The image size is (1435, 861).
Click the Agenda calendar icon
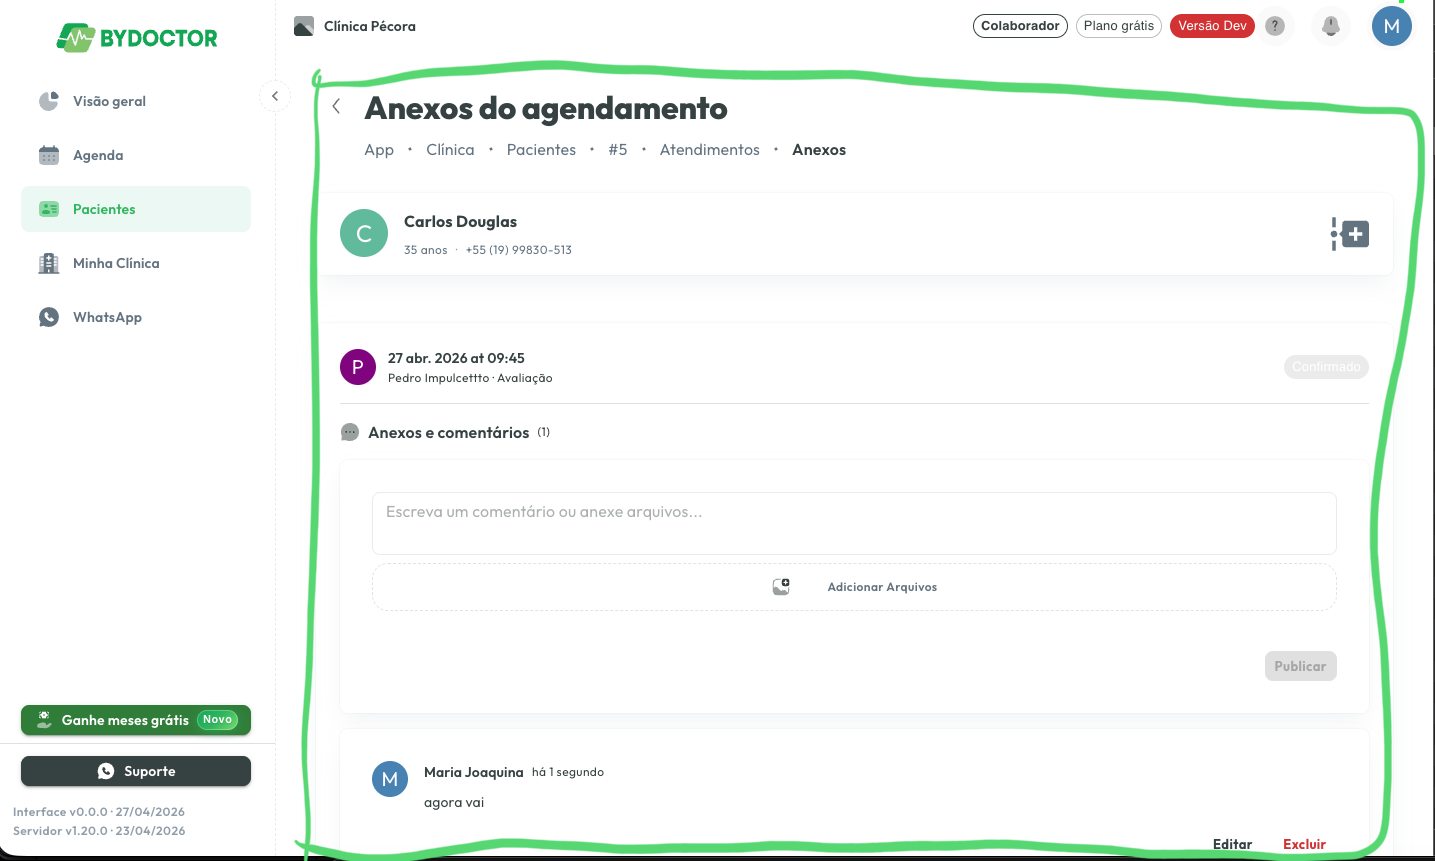(49, 155)
